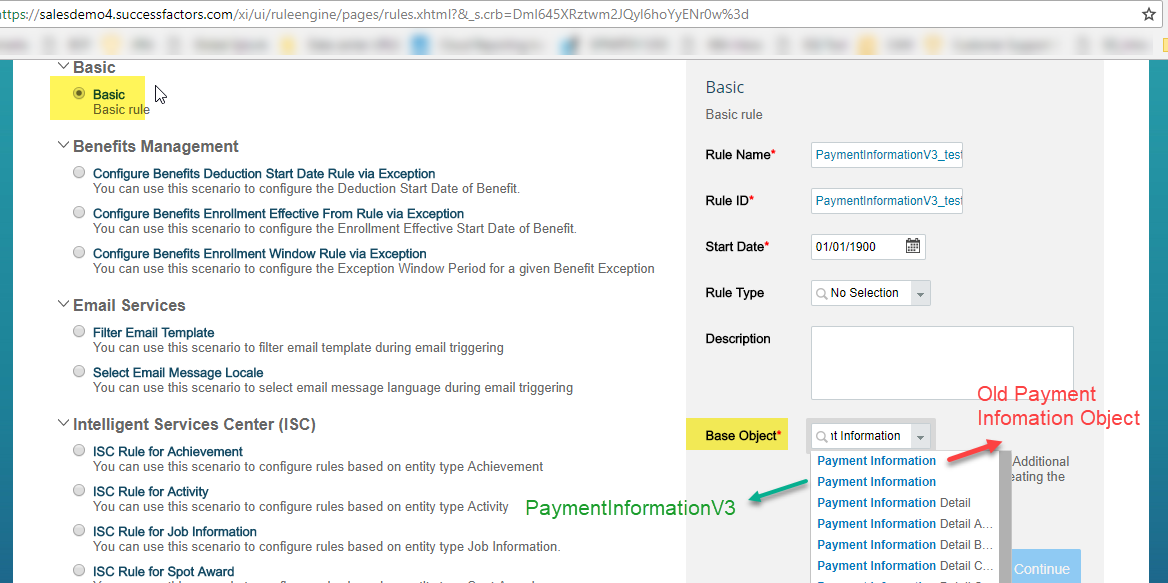The image size is (1168, 583).
Task: Click the Continue button
Action: (x=1041, y=567)
